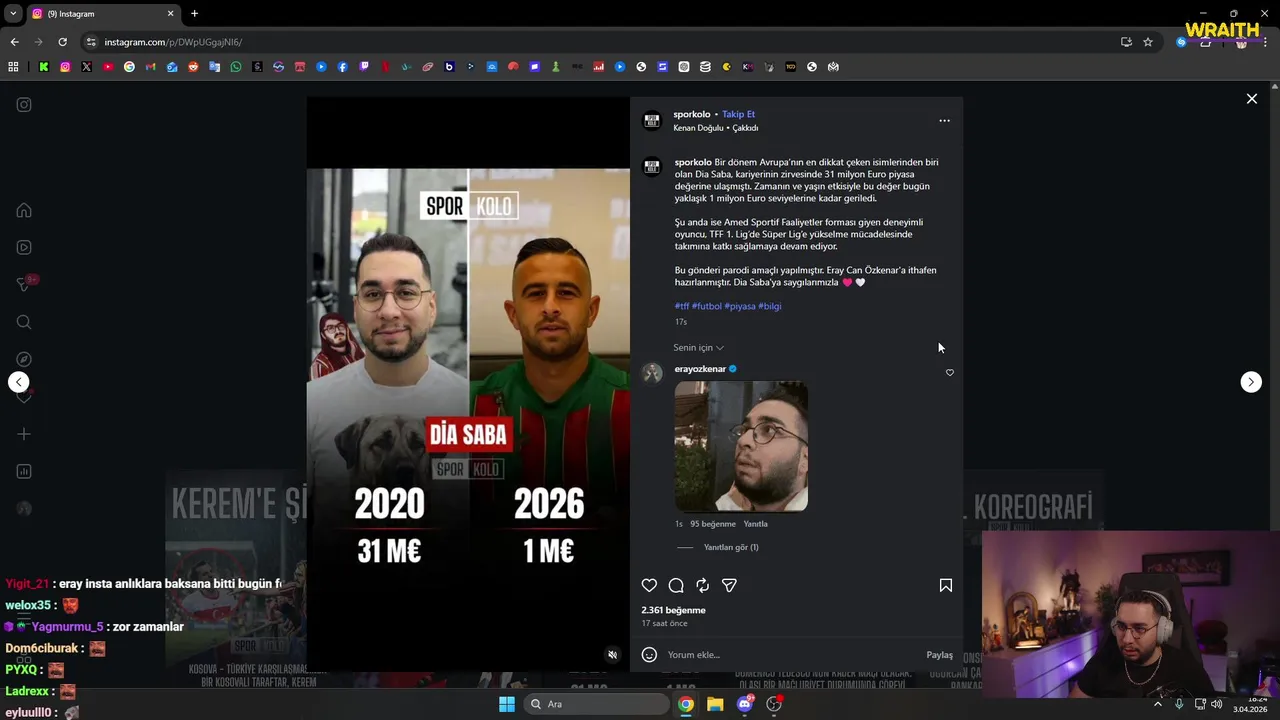Bookmark this page with the star icon
Image resolution: width=1280 pixels, height=720 pixels.
point(1148,42)
